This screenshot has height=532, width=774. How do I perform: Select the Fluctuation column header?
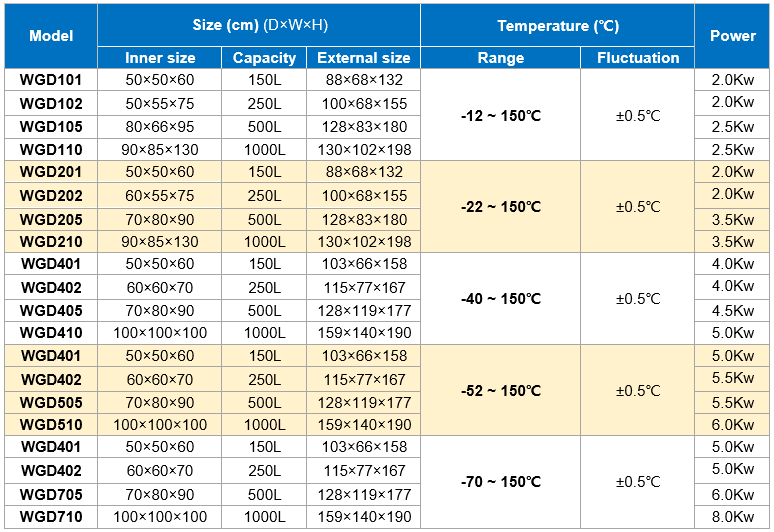[x=637, y=58]
